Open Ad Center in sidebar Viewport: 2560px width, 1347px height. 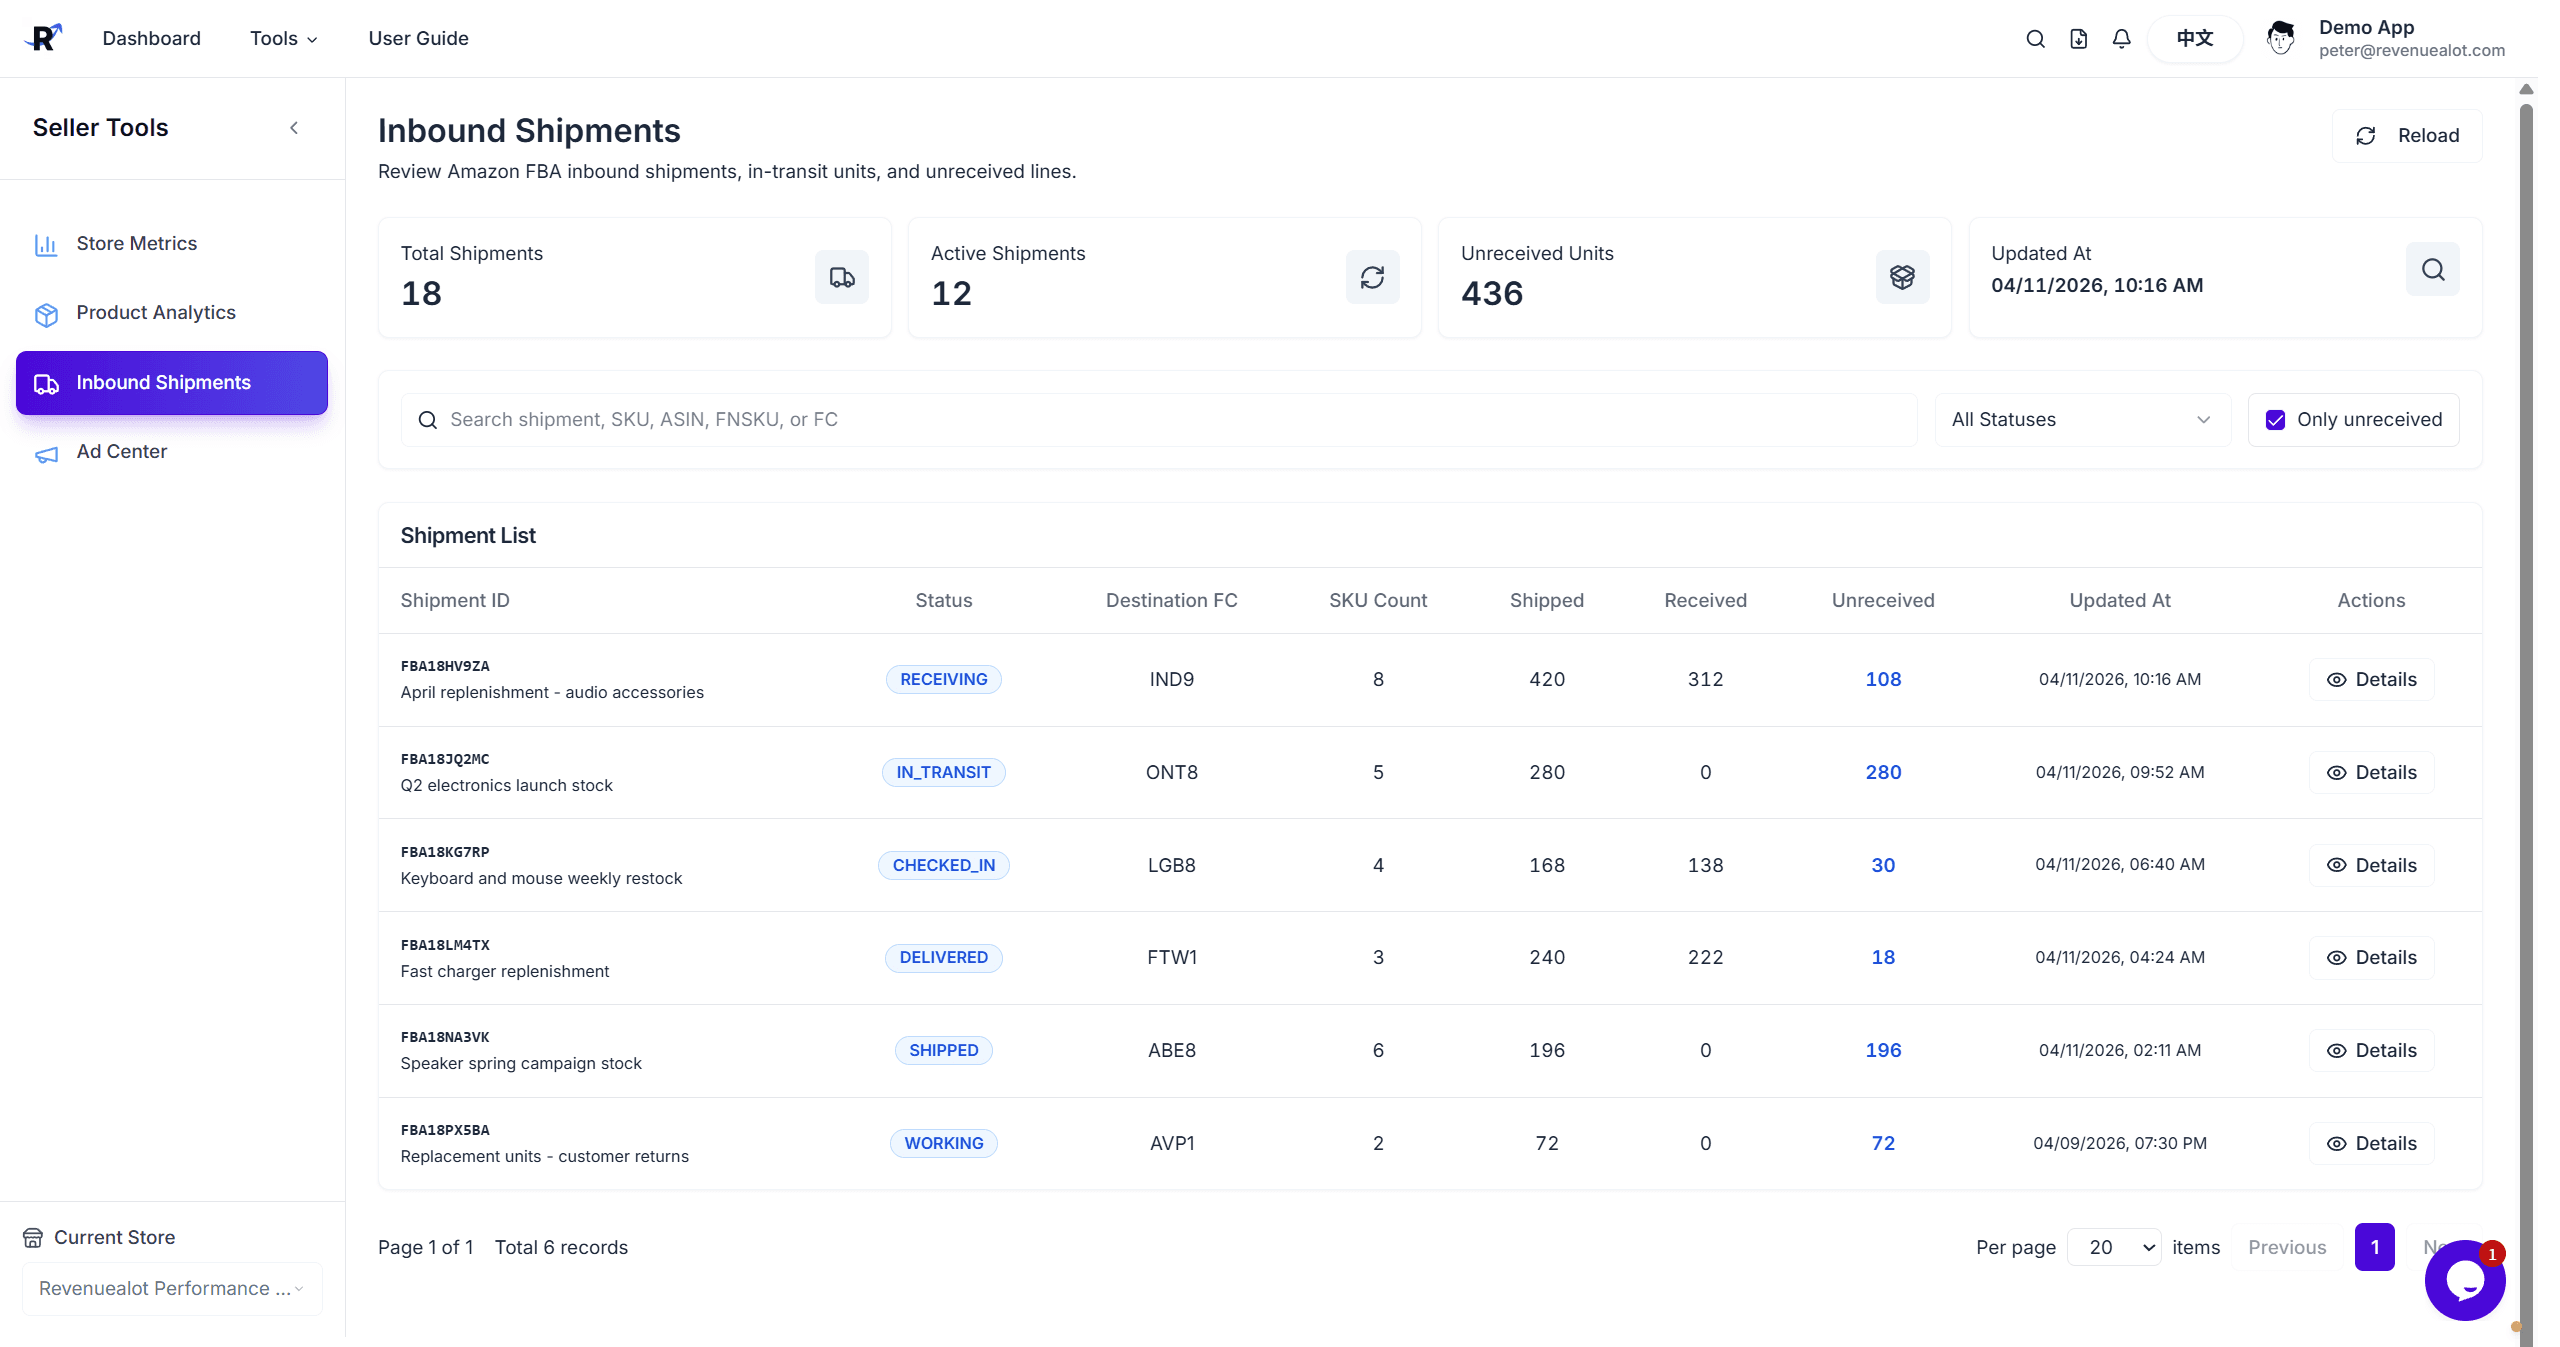(x=172, y=452)
